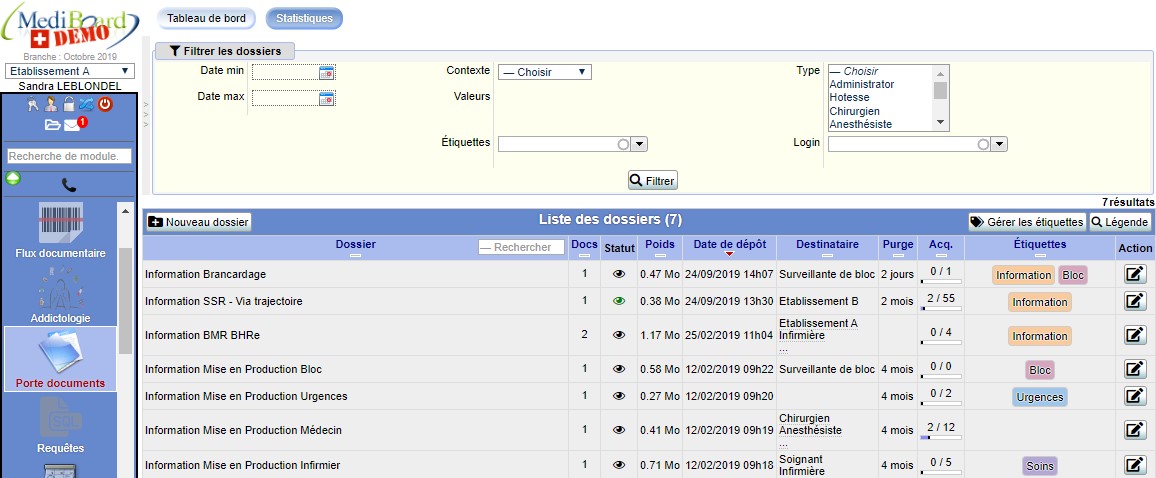Expand the Étiquettes filter dropdown arrow
This screenshot has width=1156, height=478.
640,144
